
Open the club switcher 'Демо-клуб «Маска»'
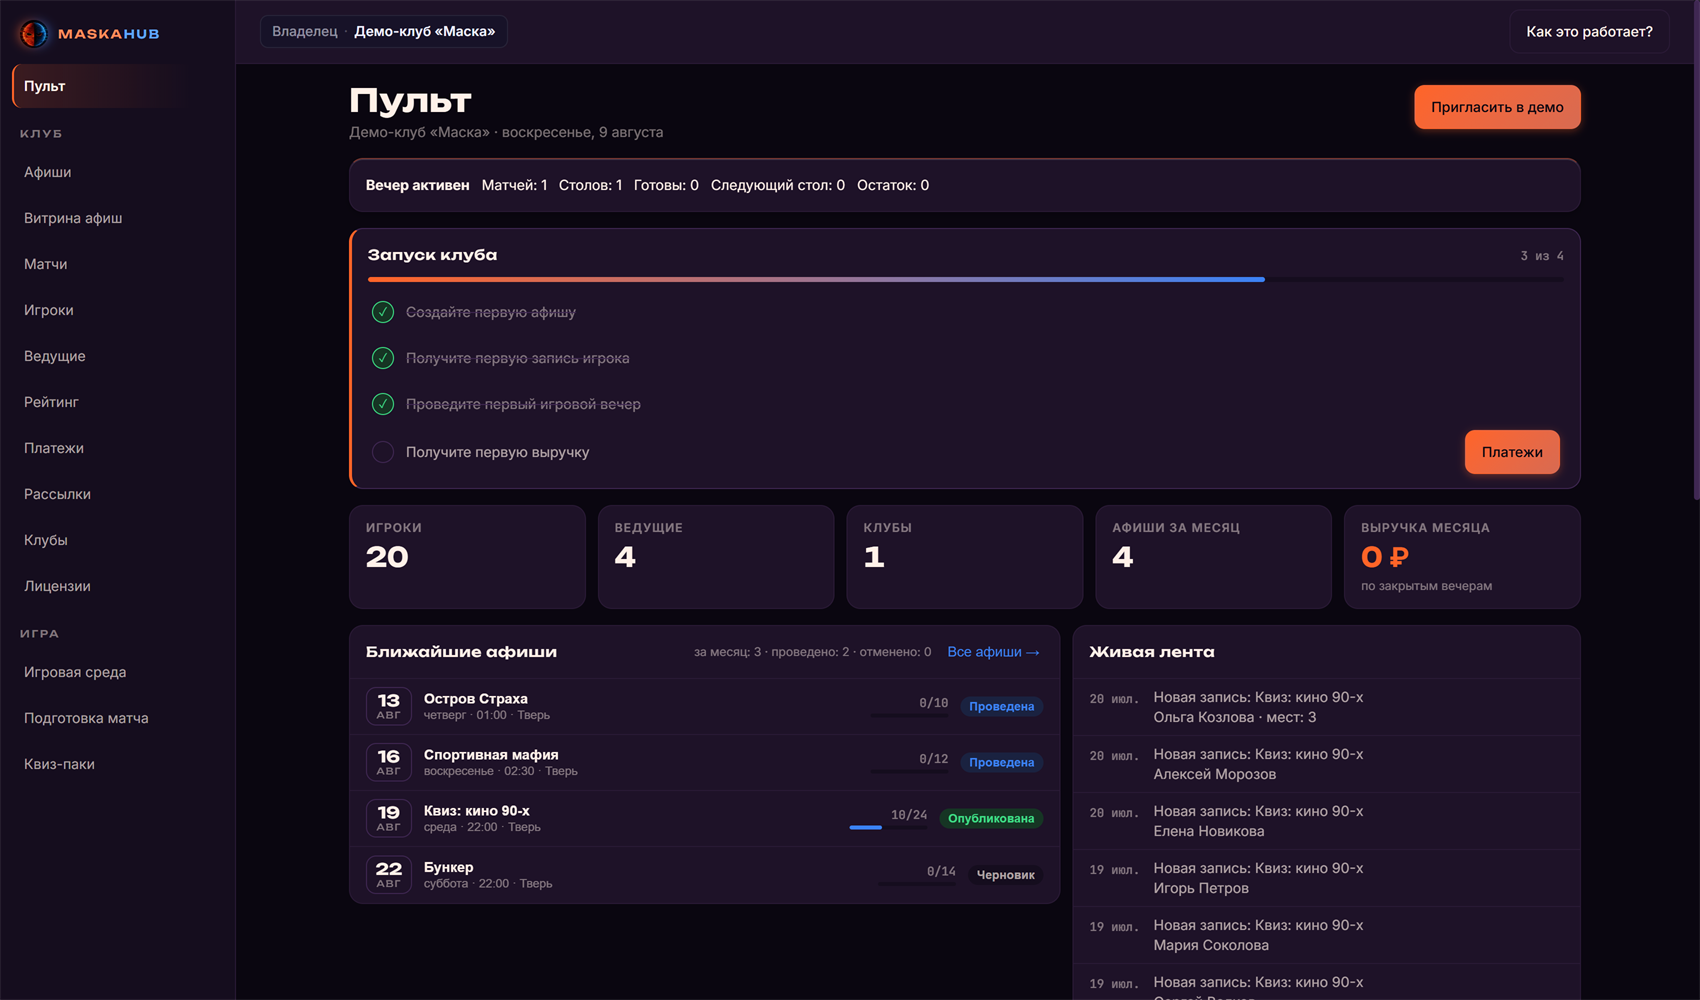384,31
